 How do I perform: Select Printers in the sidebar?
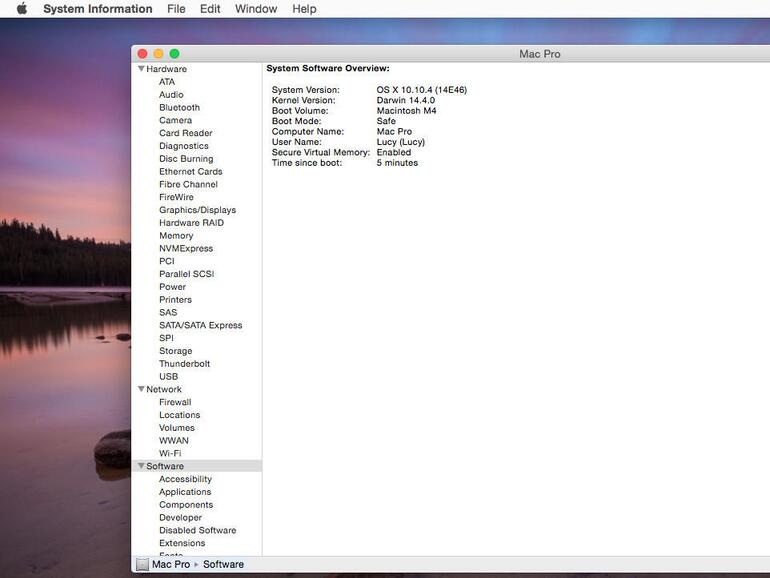175,299
